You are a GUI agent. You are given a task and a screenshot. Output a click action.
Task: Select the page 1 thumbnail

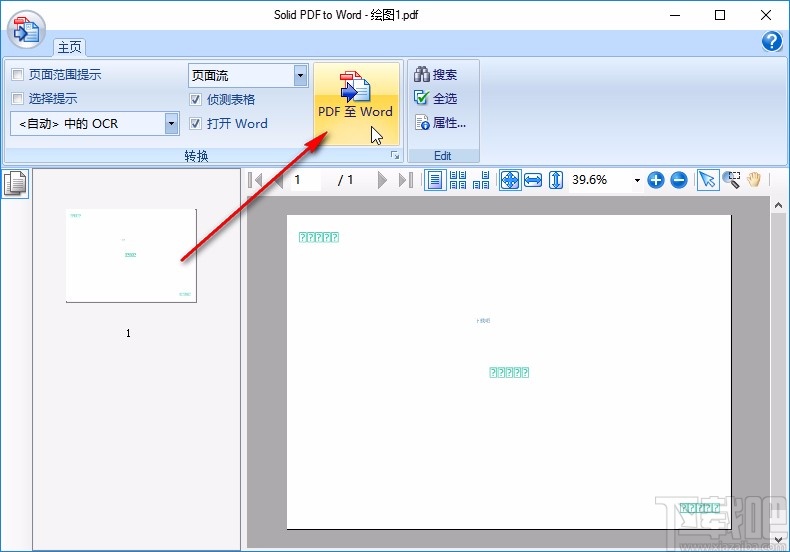click(x=131, y=255)
